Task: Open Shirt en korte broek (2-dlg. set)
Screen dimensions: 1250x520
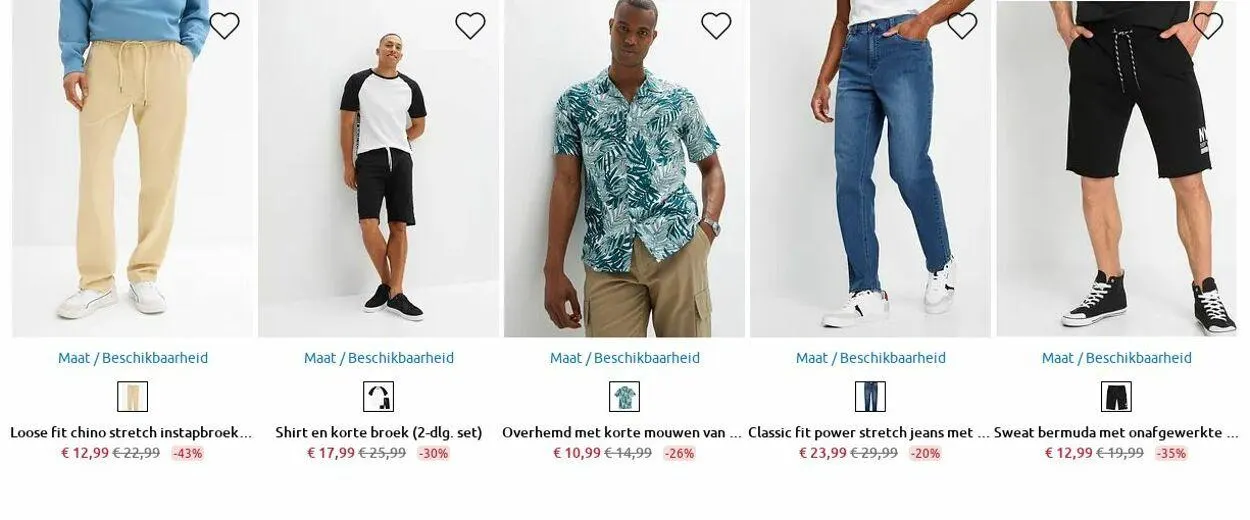Action: pos(379,433)
